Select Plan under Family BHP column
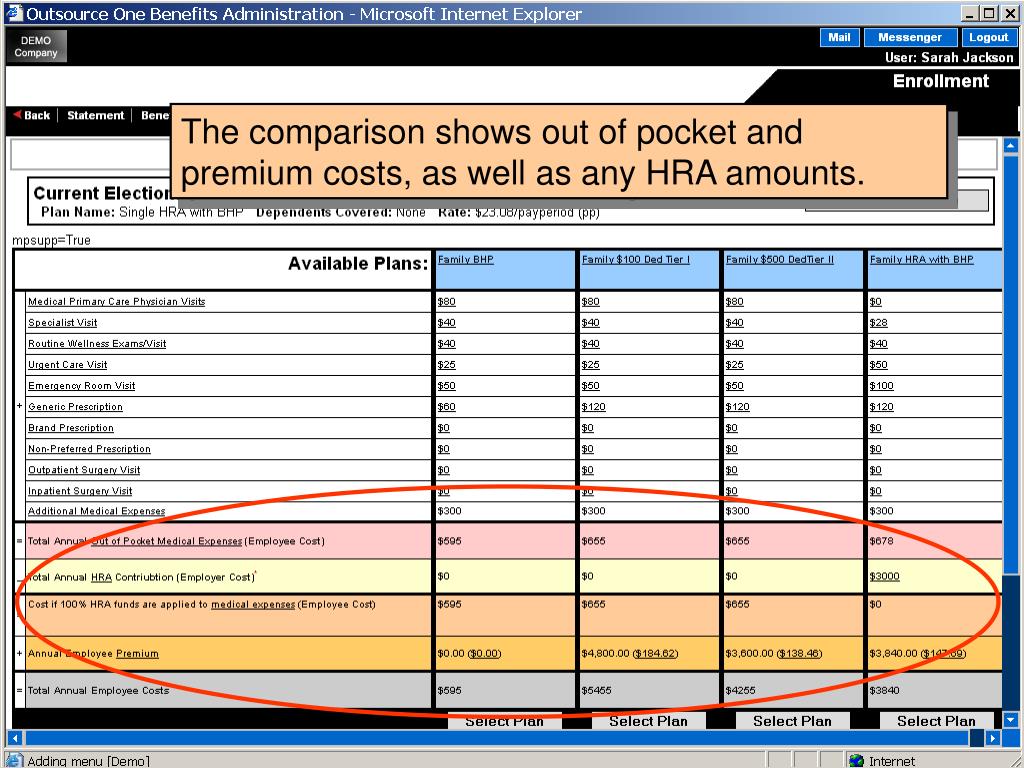 [504, 721]
